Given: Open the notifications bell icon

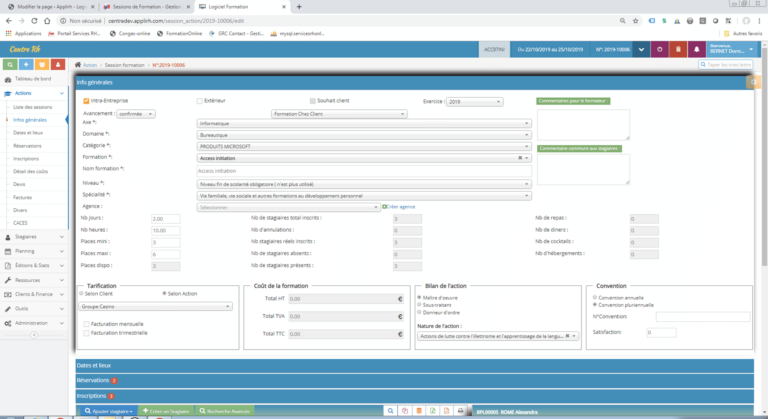Looking at the screenshot, I should click(x=698, y=48).
